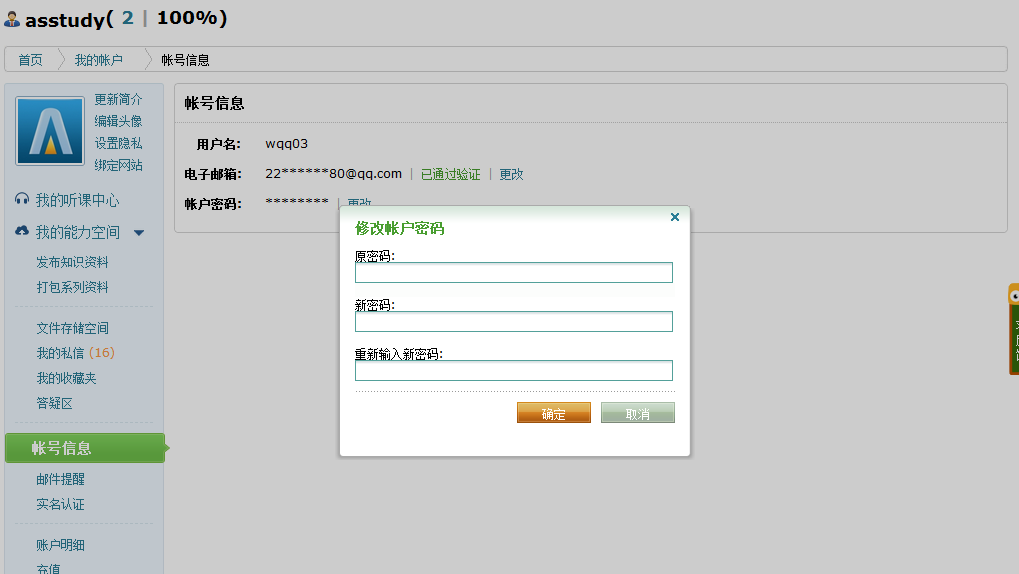Open 邮件提醒 in sidebar

tap(60, 479)
